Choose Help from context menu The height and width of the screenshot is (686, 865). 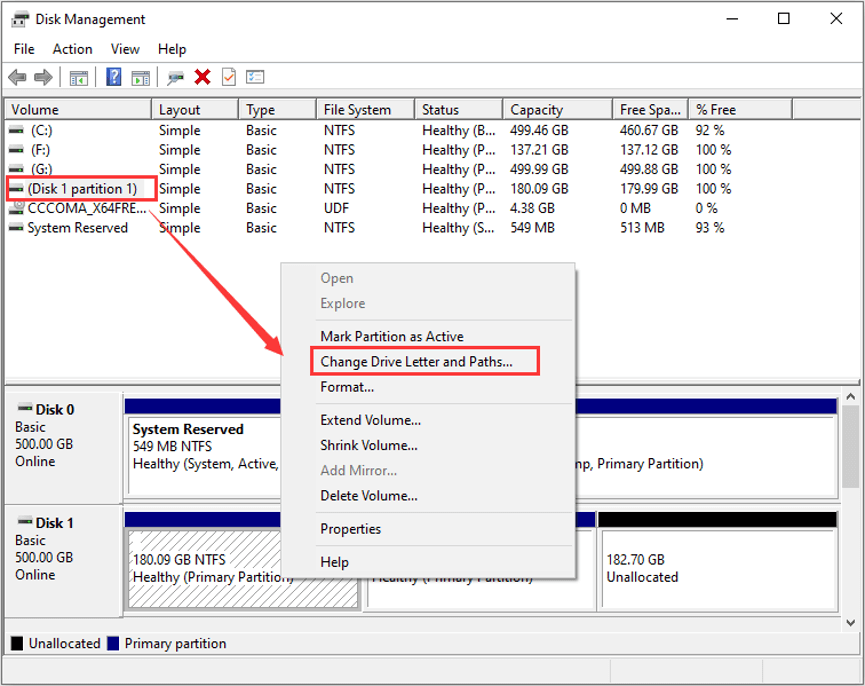428,562
